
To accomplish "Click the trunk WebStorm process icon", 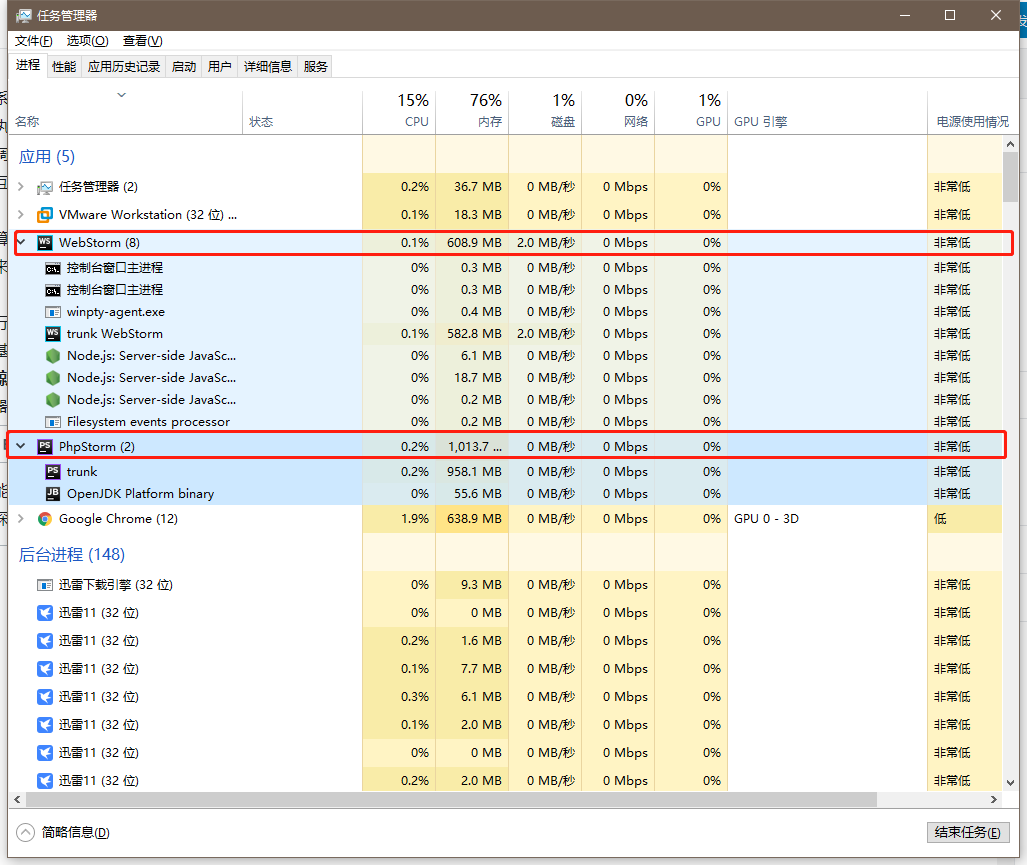I will point(53,334).
